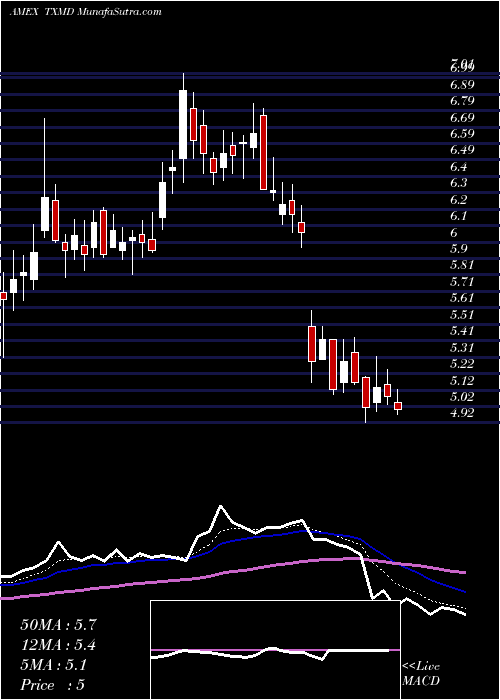This screenshot has height=700, width=500.
Task: Select the 5.22 price level label
Action: (x=462, y=364)
